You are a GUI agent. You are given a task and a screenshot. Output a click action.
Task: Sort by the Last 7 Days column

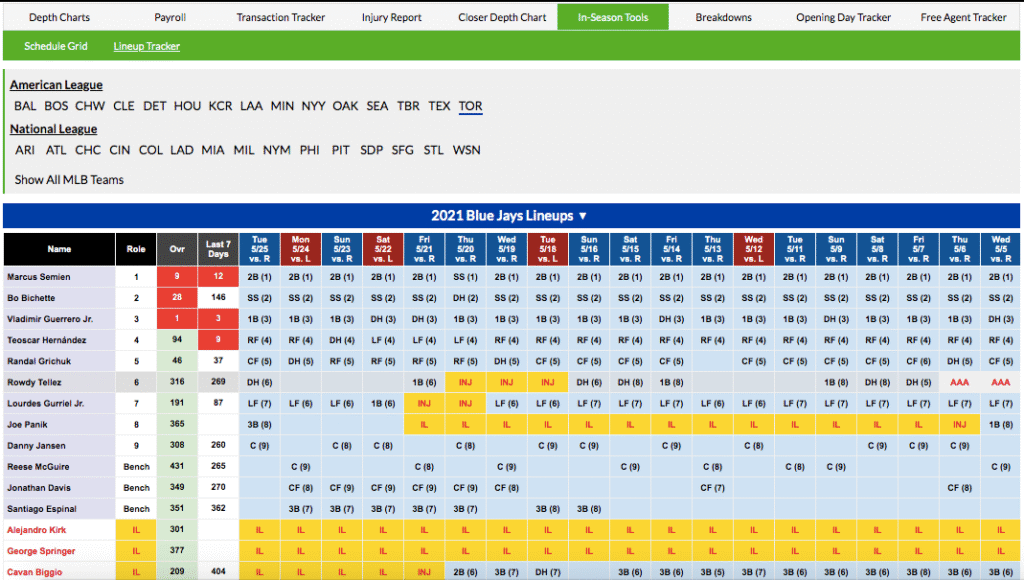218,249
